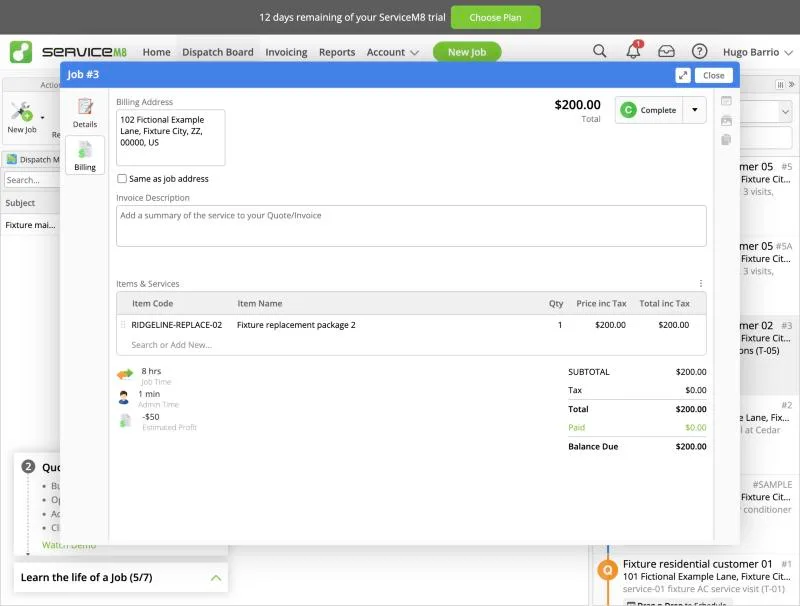Close the Job #3 dialog
This screenshot has height=606, width=800.
[x=713, y=75]
